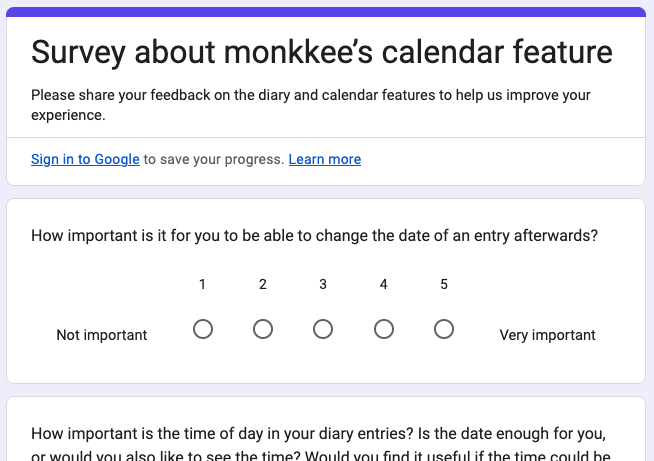This screenshot has width=654, height=461.
Task: Click the Learn more link
Action: pos(324,159)
